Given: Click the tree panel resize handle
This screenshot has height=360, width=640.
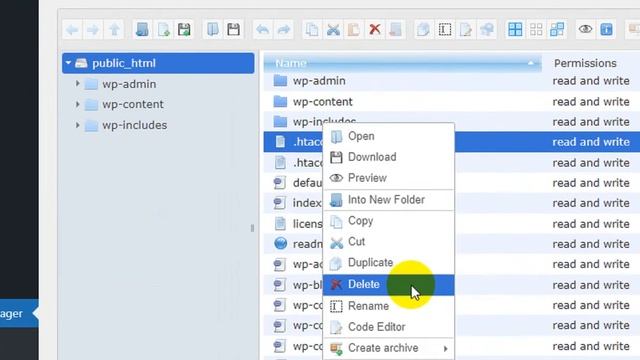Looking at the screenshot, I should point(252,228).
